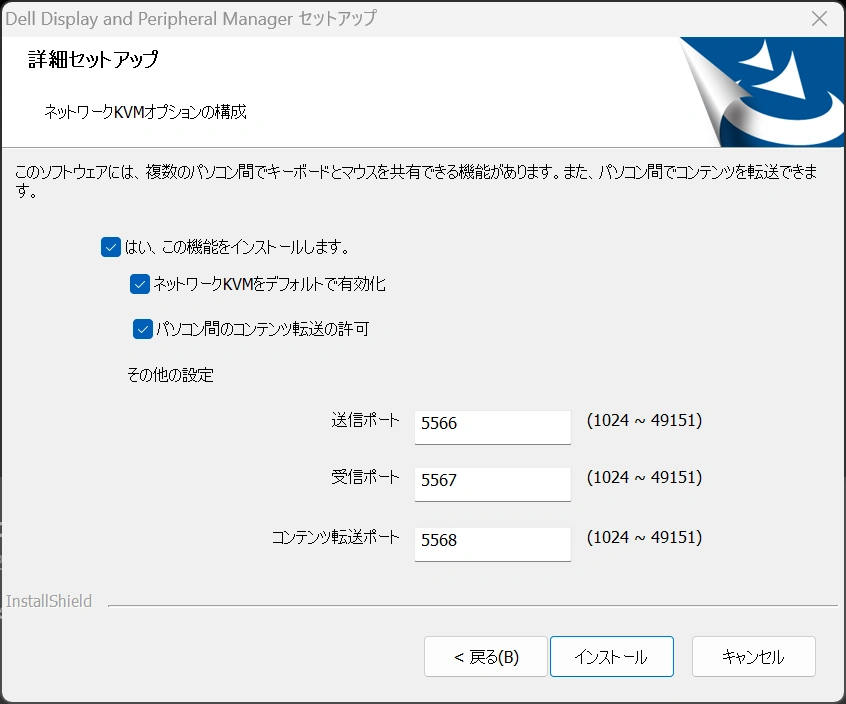Uncheck ネットワークKVMをデフォルトで有効化 checkbox
Viewport: 846px width, 704px height.
(x=140, y=285)
